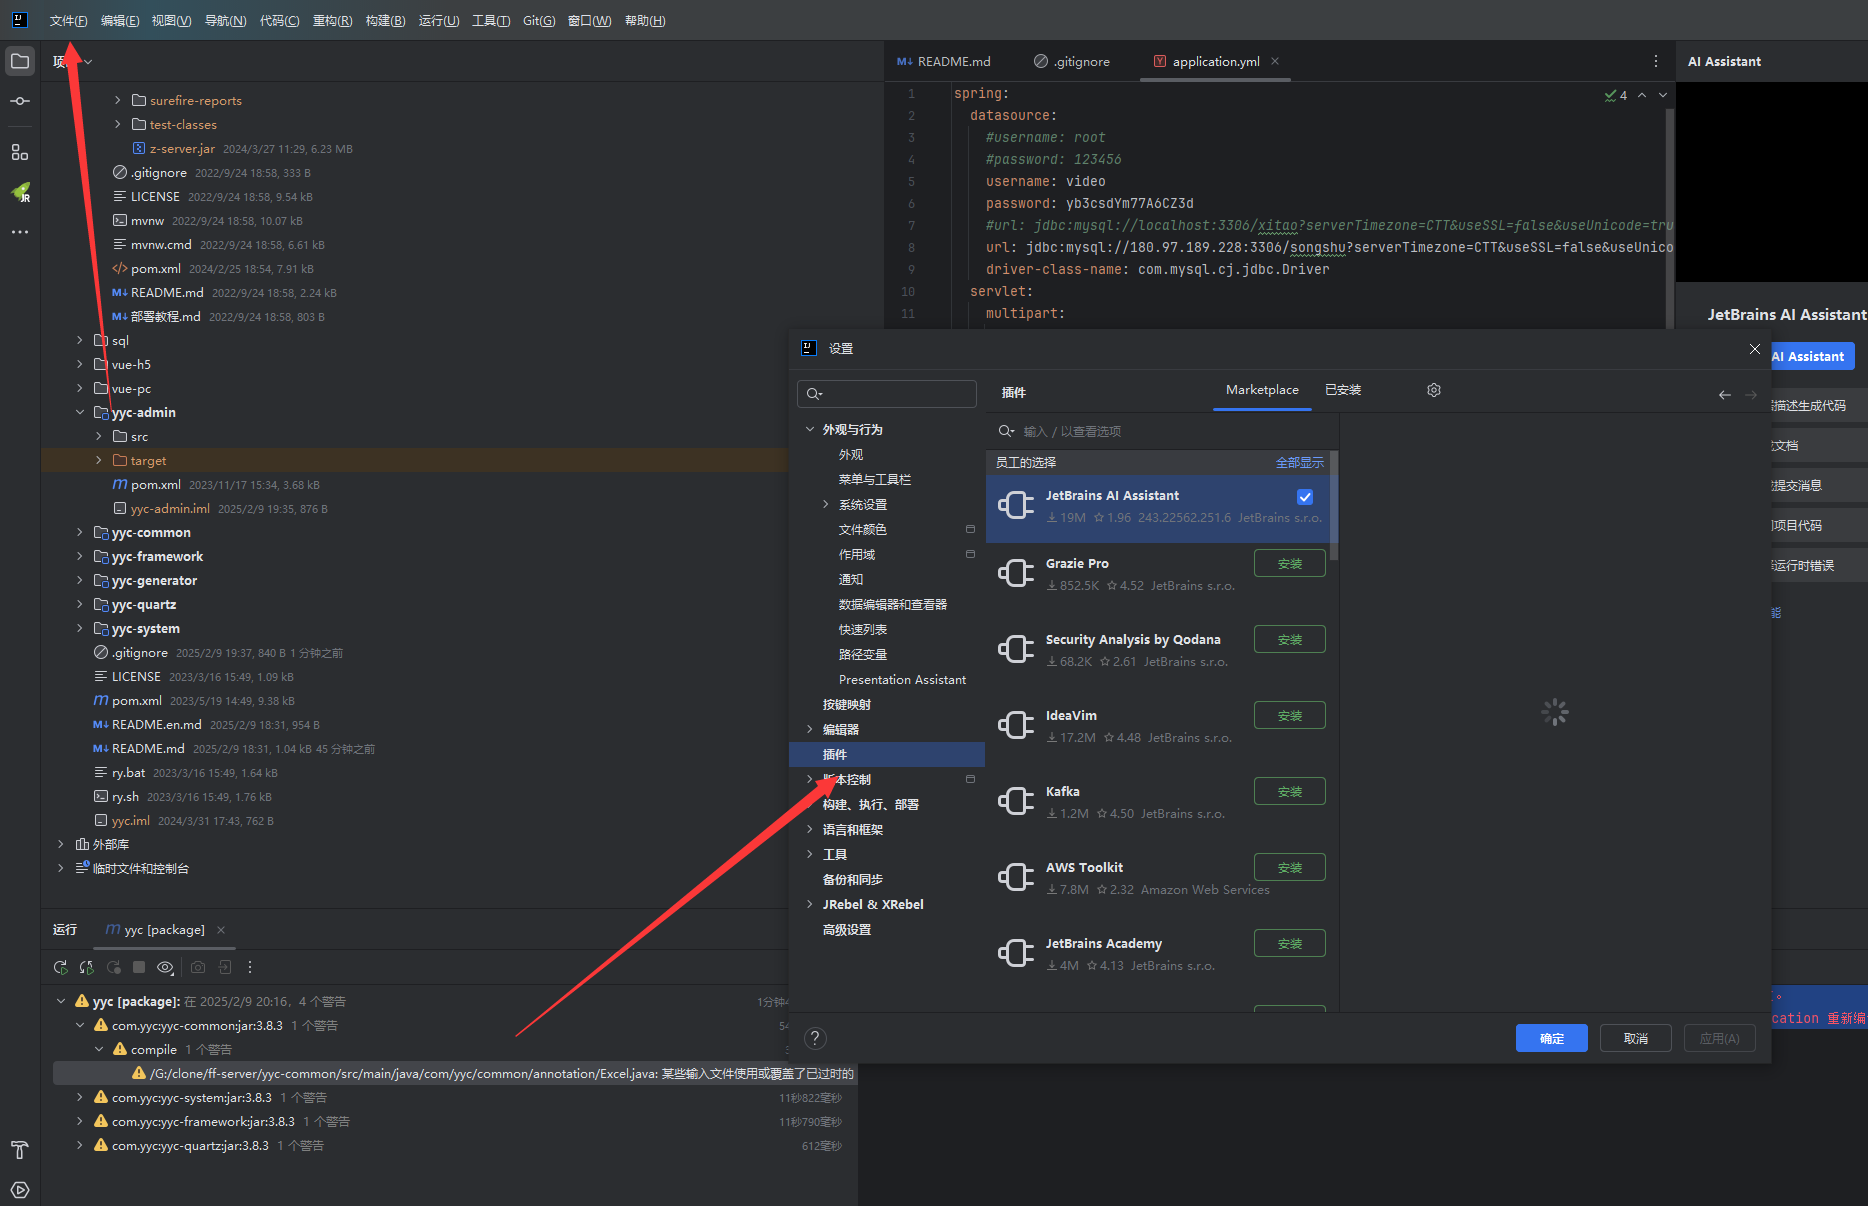
Task: Expand the yyc-common project node
Action: [x=80, y=532]
